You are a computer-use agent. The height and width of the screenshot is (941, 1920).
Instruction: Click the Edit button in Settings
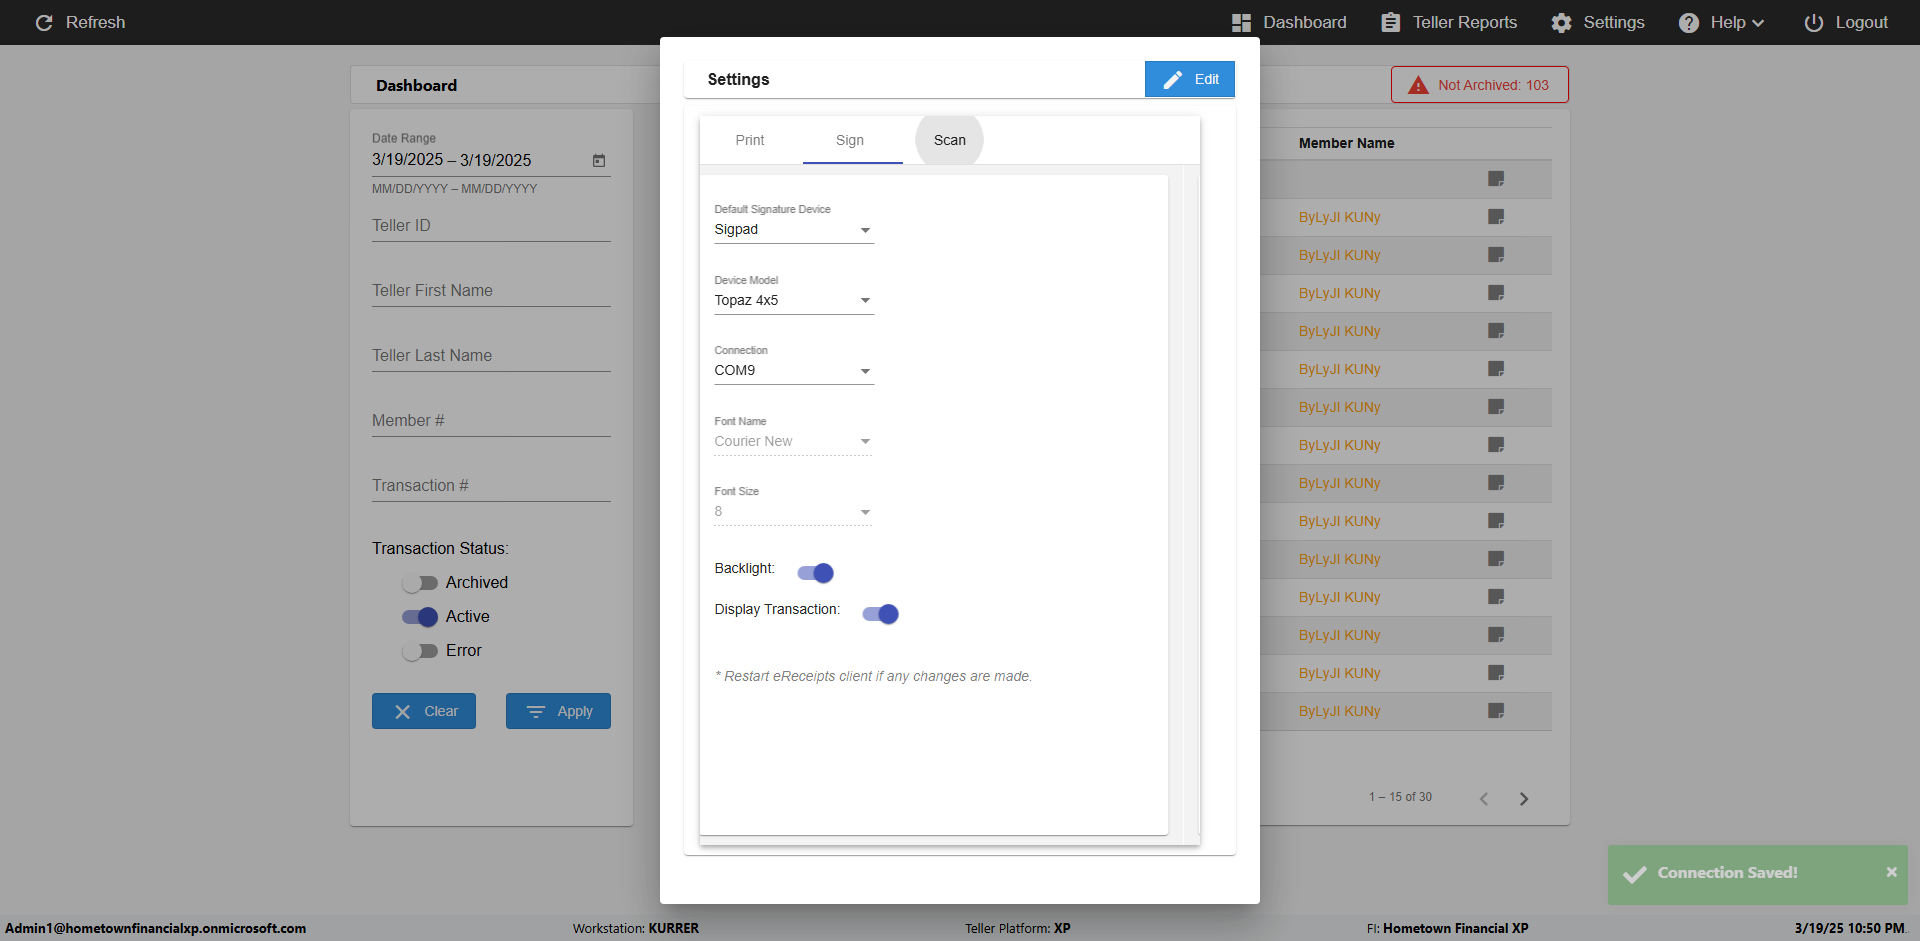(x=1190, y=79)
